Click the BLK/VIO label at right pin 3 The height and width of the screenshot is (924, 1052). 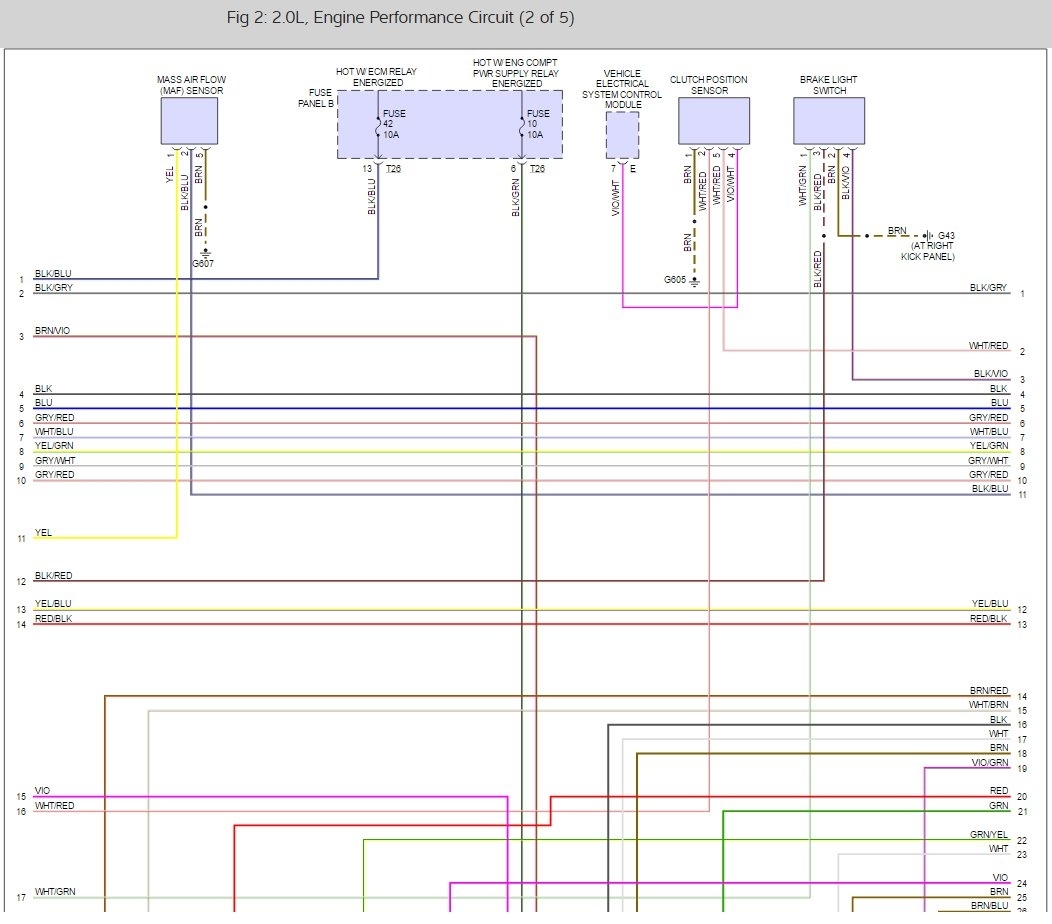(x=991, y=373)
